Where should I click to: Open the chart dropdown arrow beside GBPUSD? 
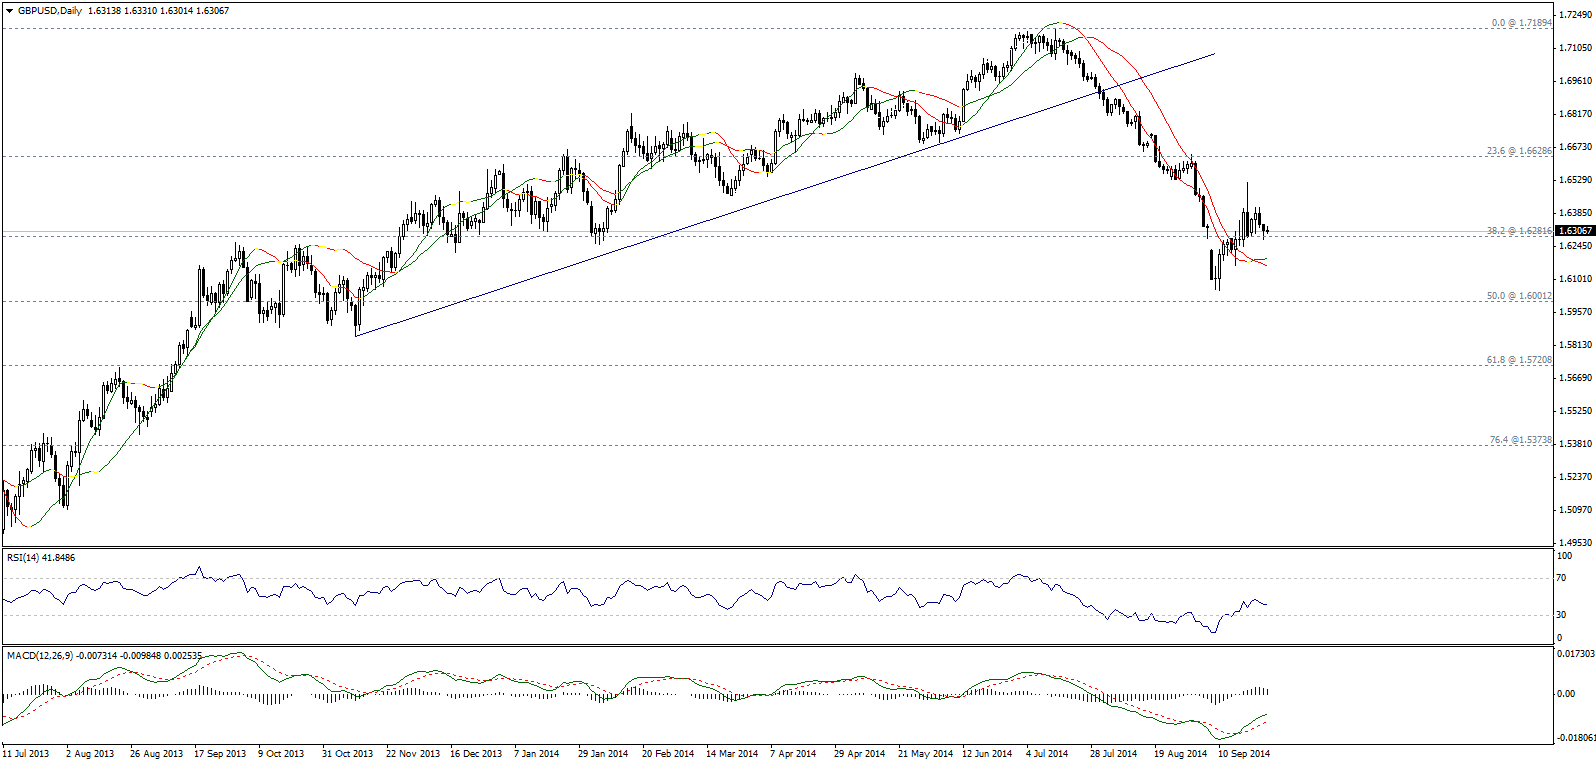point(9,11)
